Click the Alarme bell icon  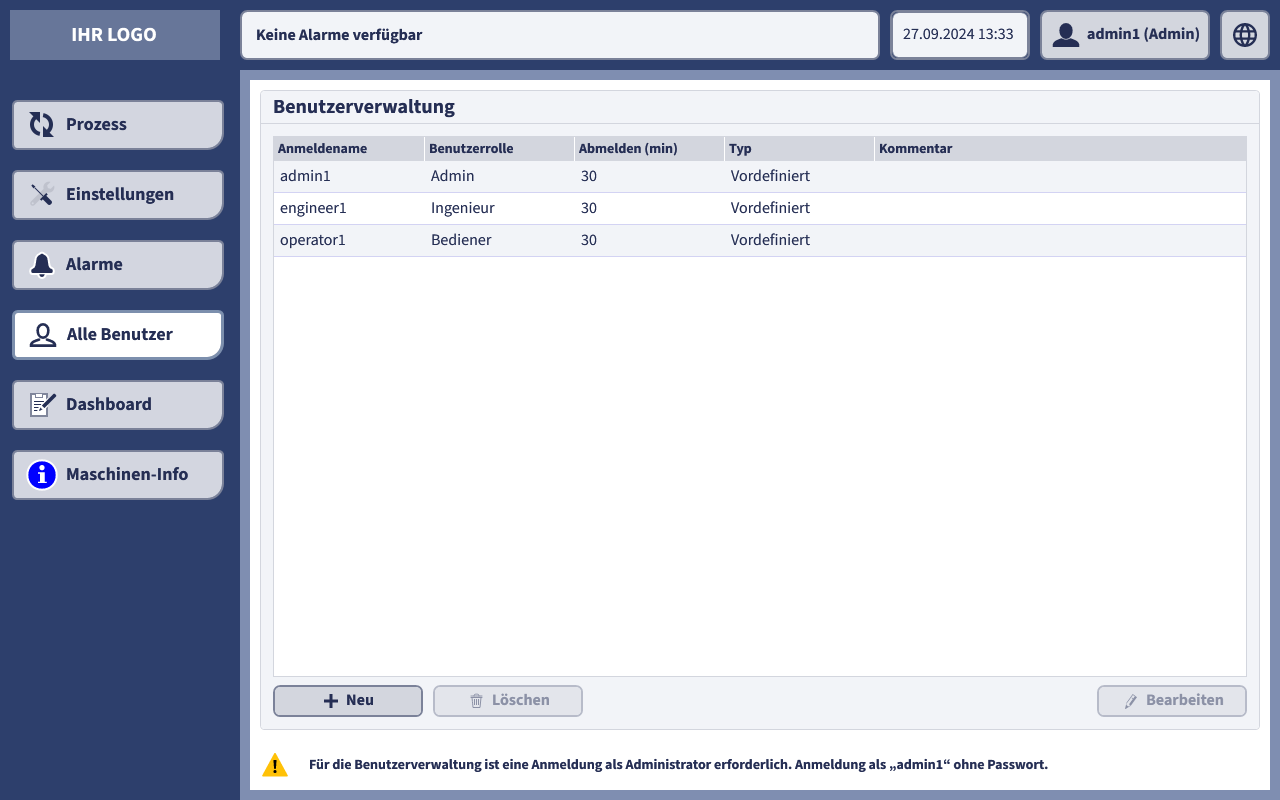point(42,265)
